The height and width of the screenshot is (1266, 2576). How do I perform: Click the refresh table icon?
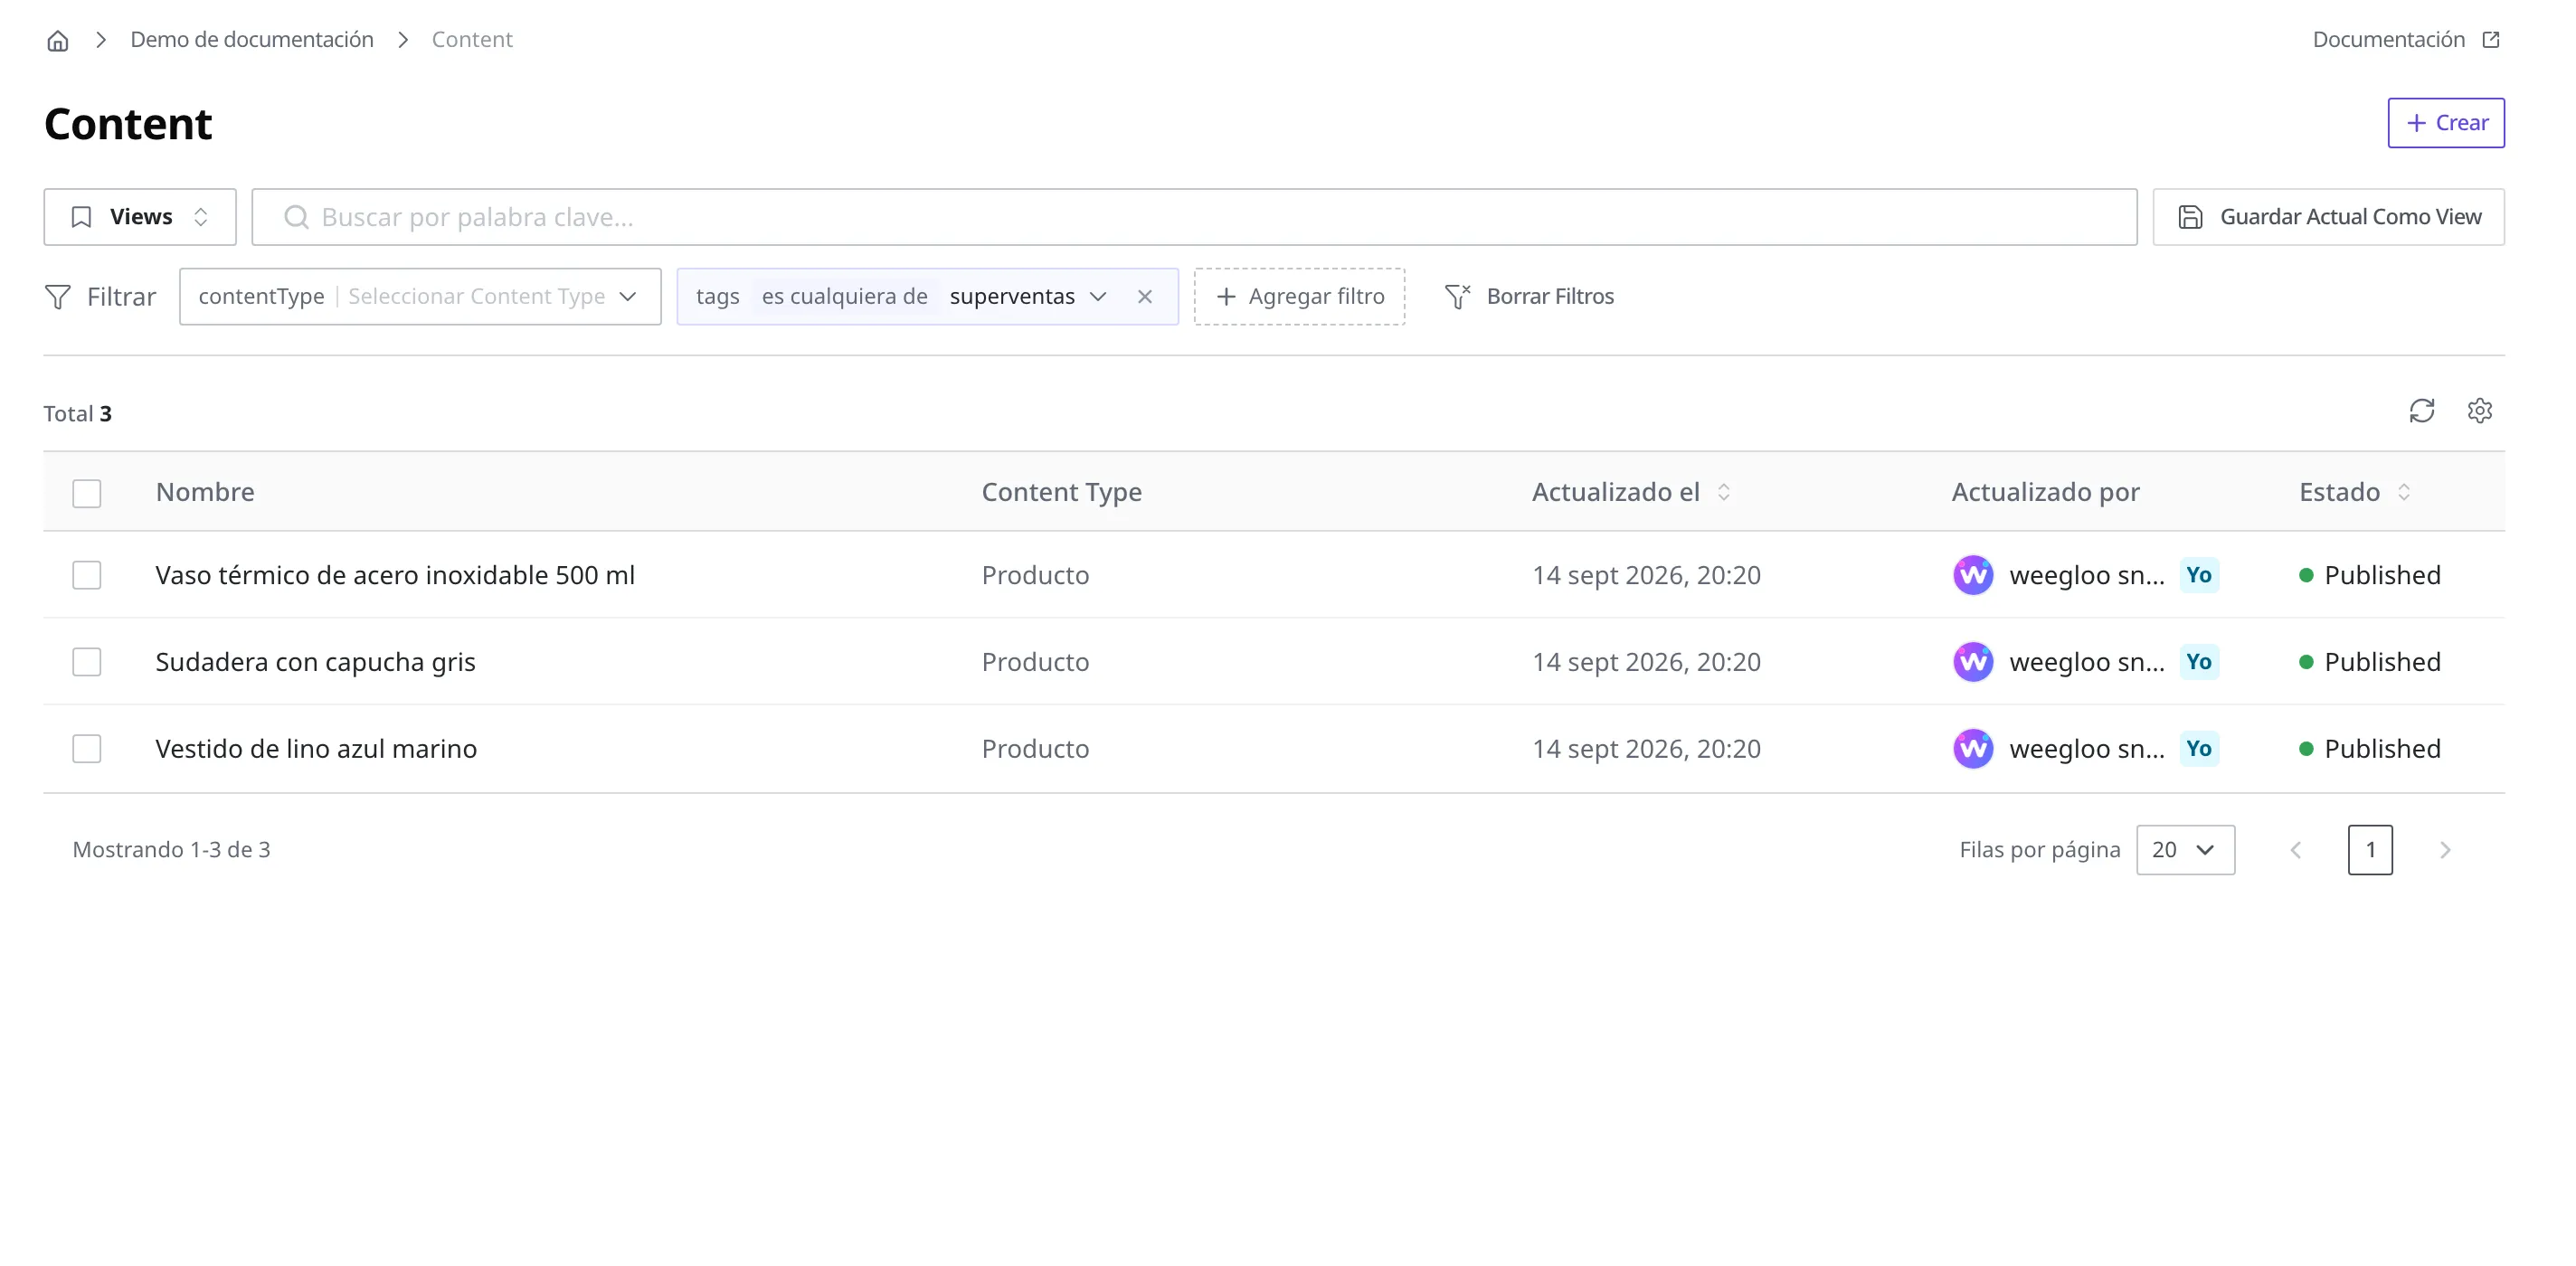pos(2422,411)
